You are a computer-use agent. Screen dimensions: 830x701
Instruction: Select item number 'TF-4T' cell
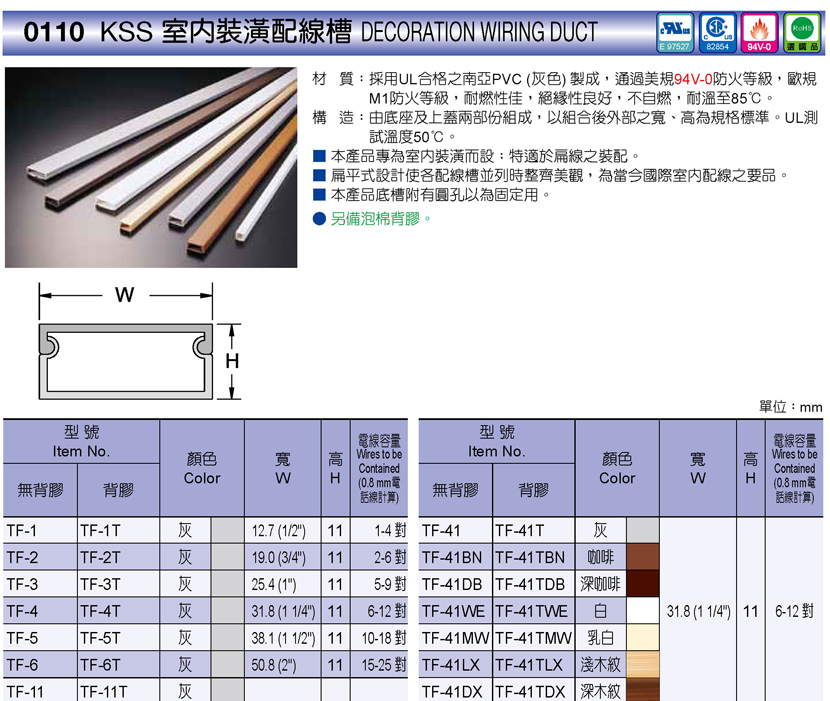click(x=119, y=611)
